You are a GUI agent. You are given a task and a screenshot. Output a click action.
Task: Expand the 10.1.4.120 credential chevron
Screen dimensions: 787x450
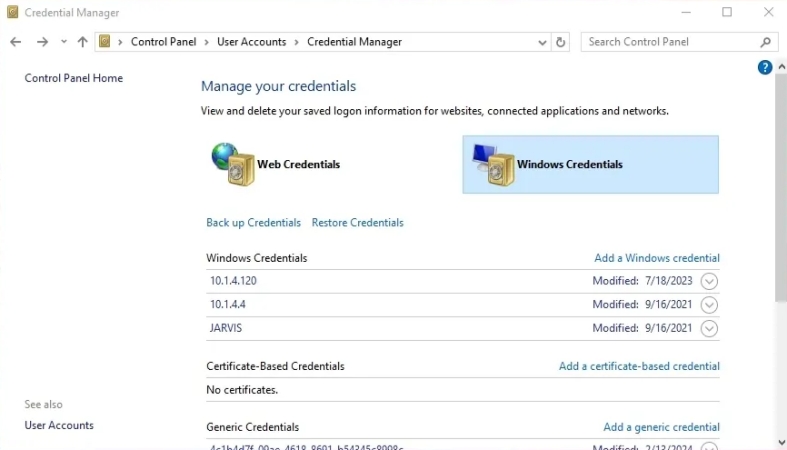tap(709, 281)
